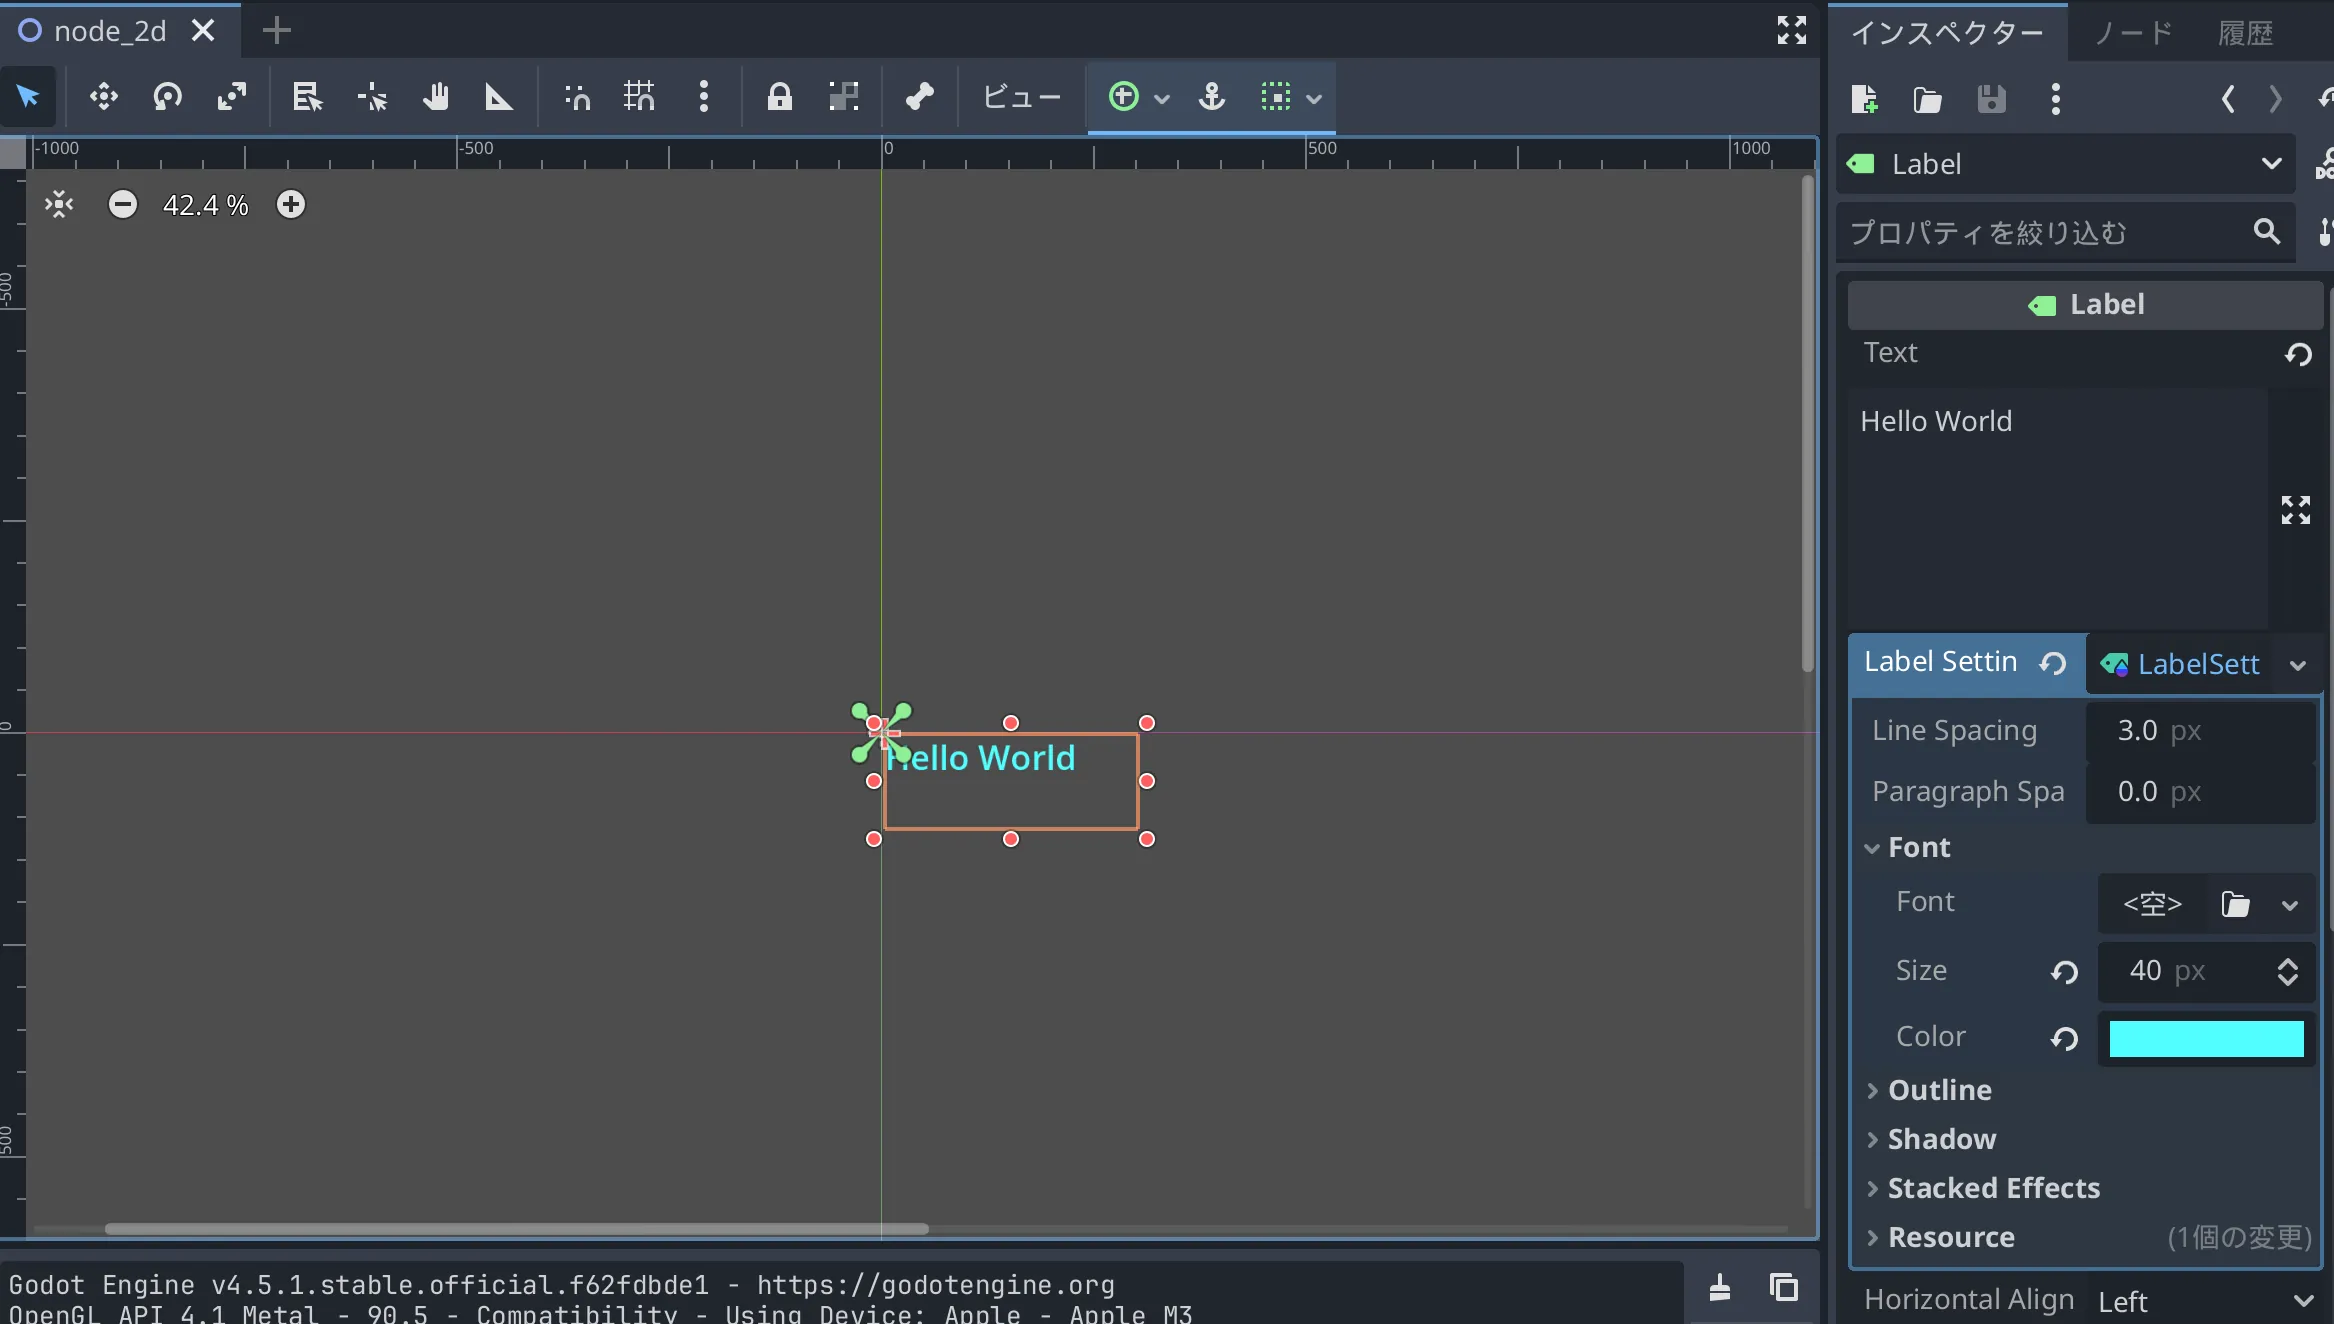Open the cyan font Color swatch

(x=2206, y=1038)
